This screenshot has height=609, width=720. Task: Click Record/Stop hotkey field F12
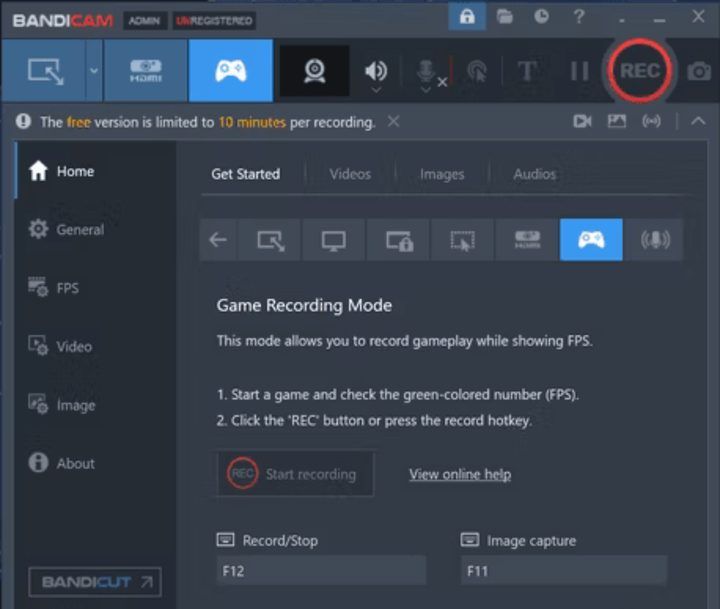321,570
